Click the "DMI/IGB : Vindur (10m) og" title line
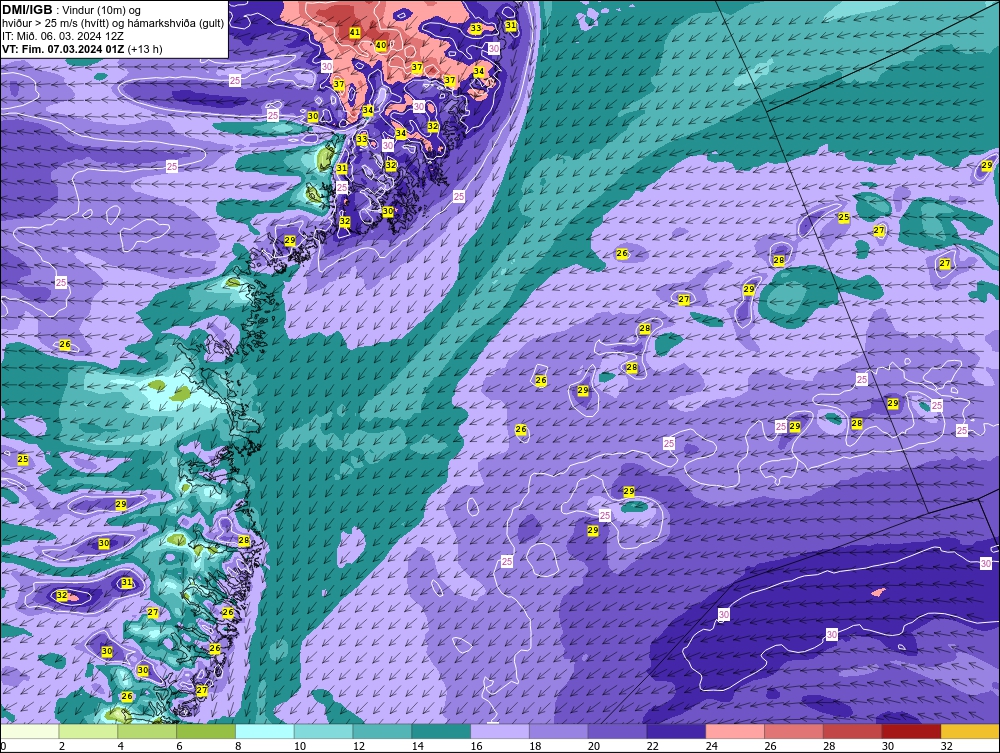The width and height of the screenshot is (1000, 753). click(71, 10)
